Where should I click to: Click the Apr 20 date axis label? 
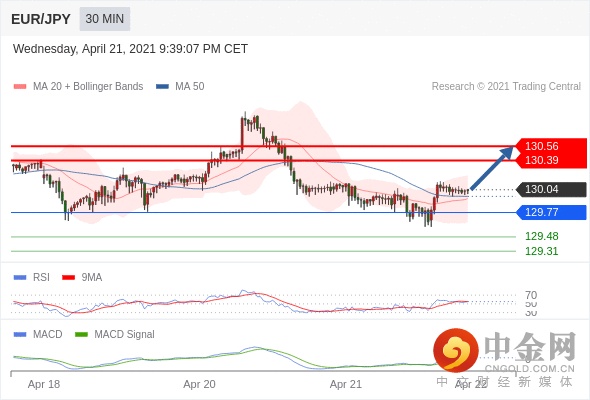199,384
